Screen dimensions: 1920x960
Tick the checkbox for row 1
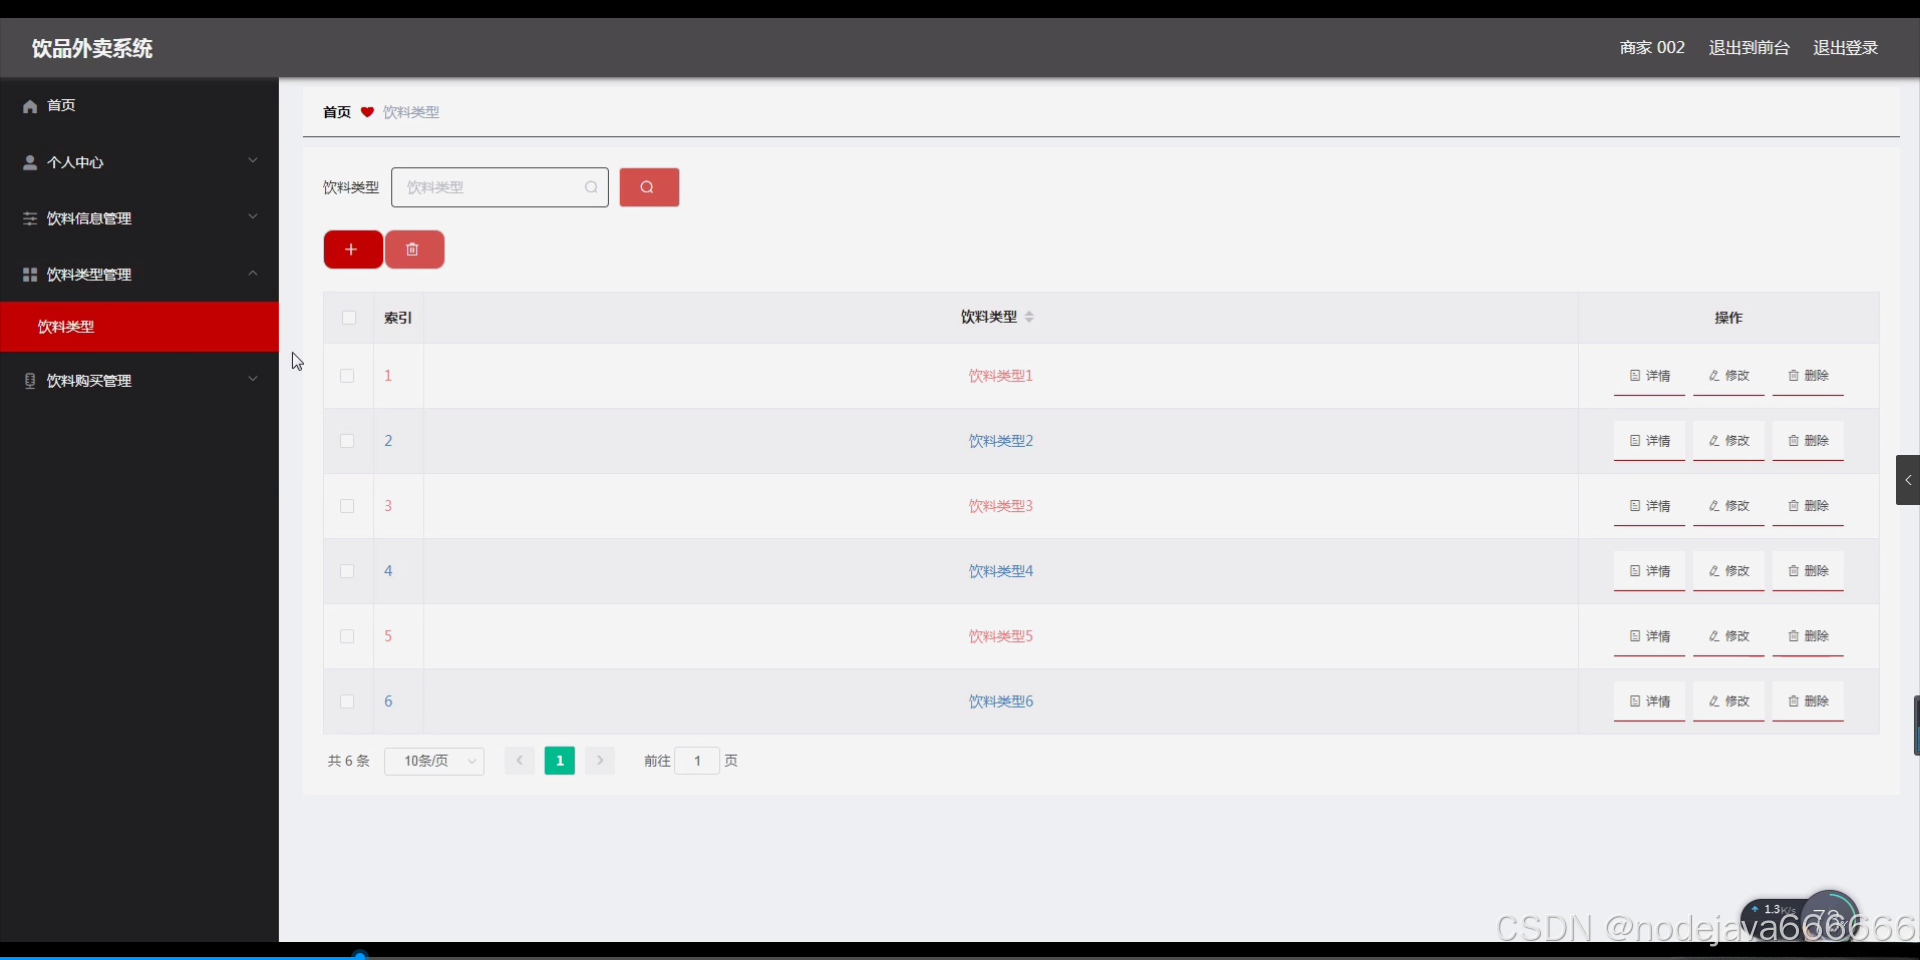click(x=347, y=376)
